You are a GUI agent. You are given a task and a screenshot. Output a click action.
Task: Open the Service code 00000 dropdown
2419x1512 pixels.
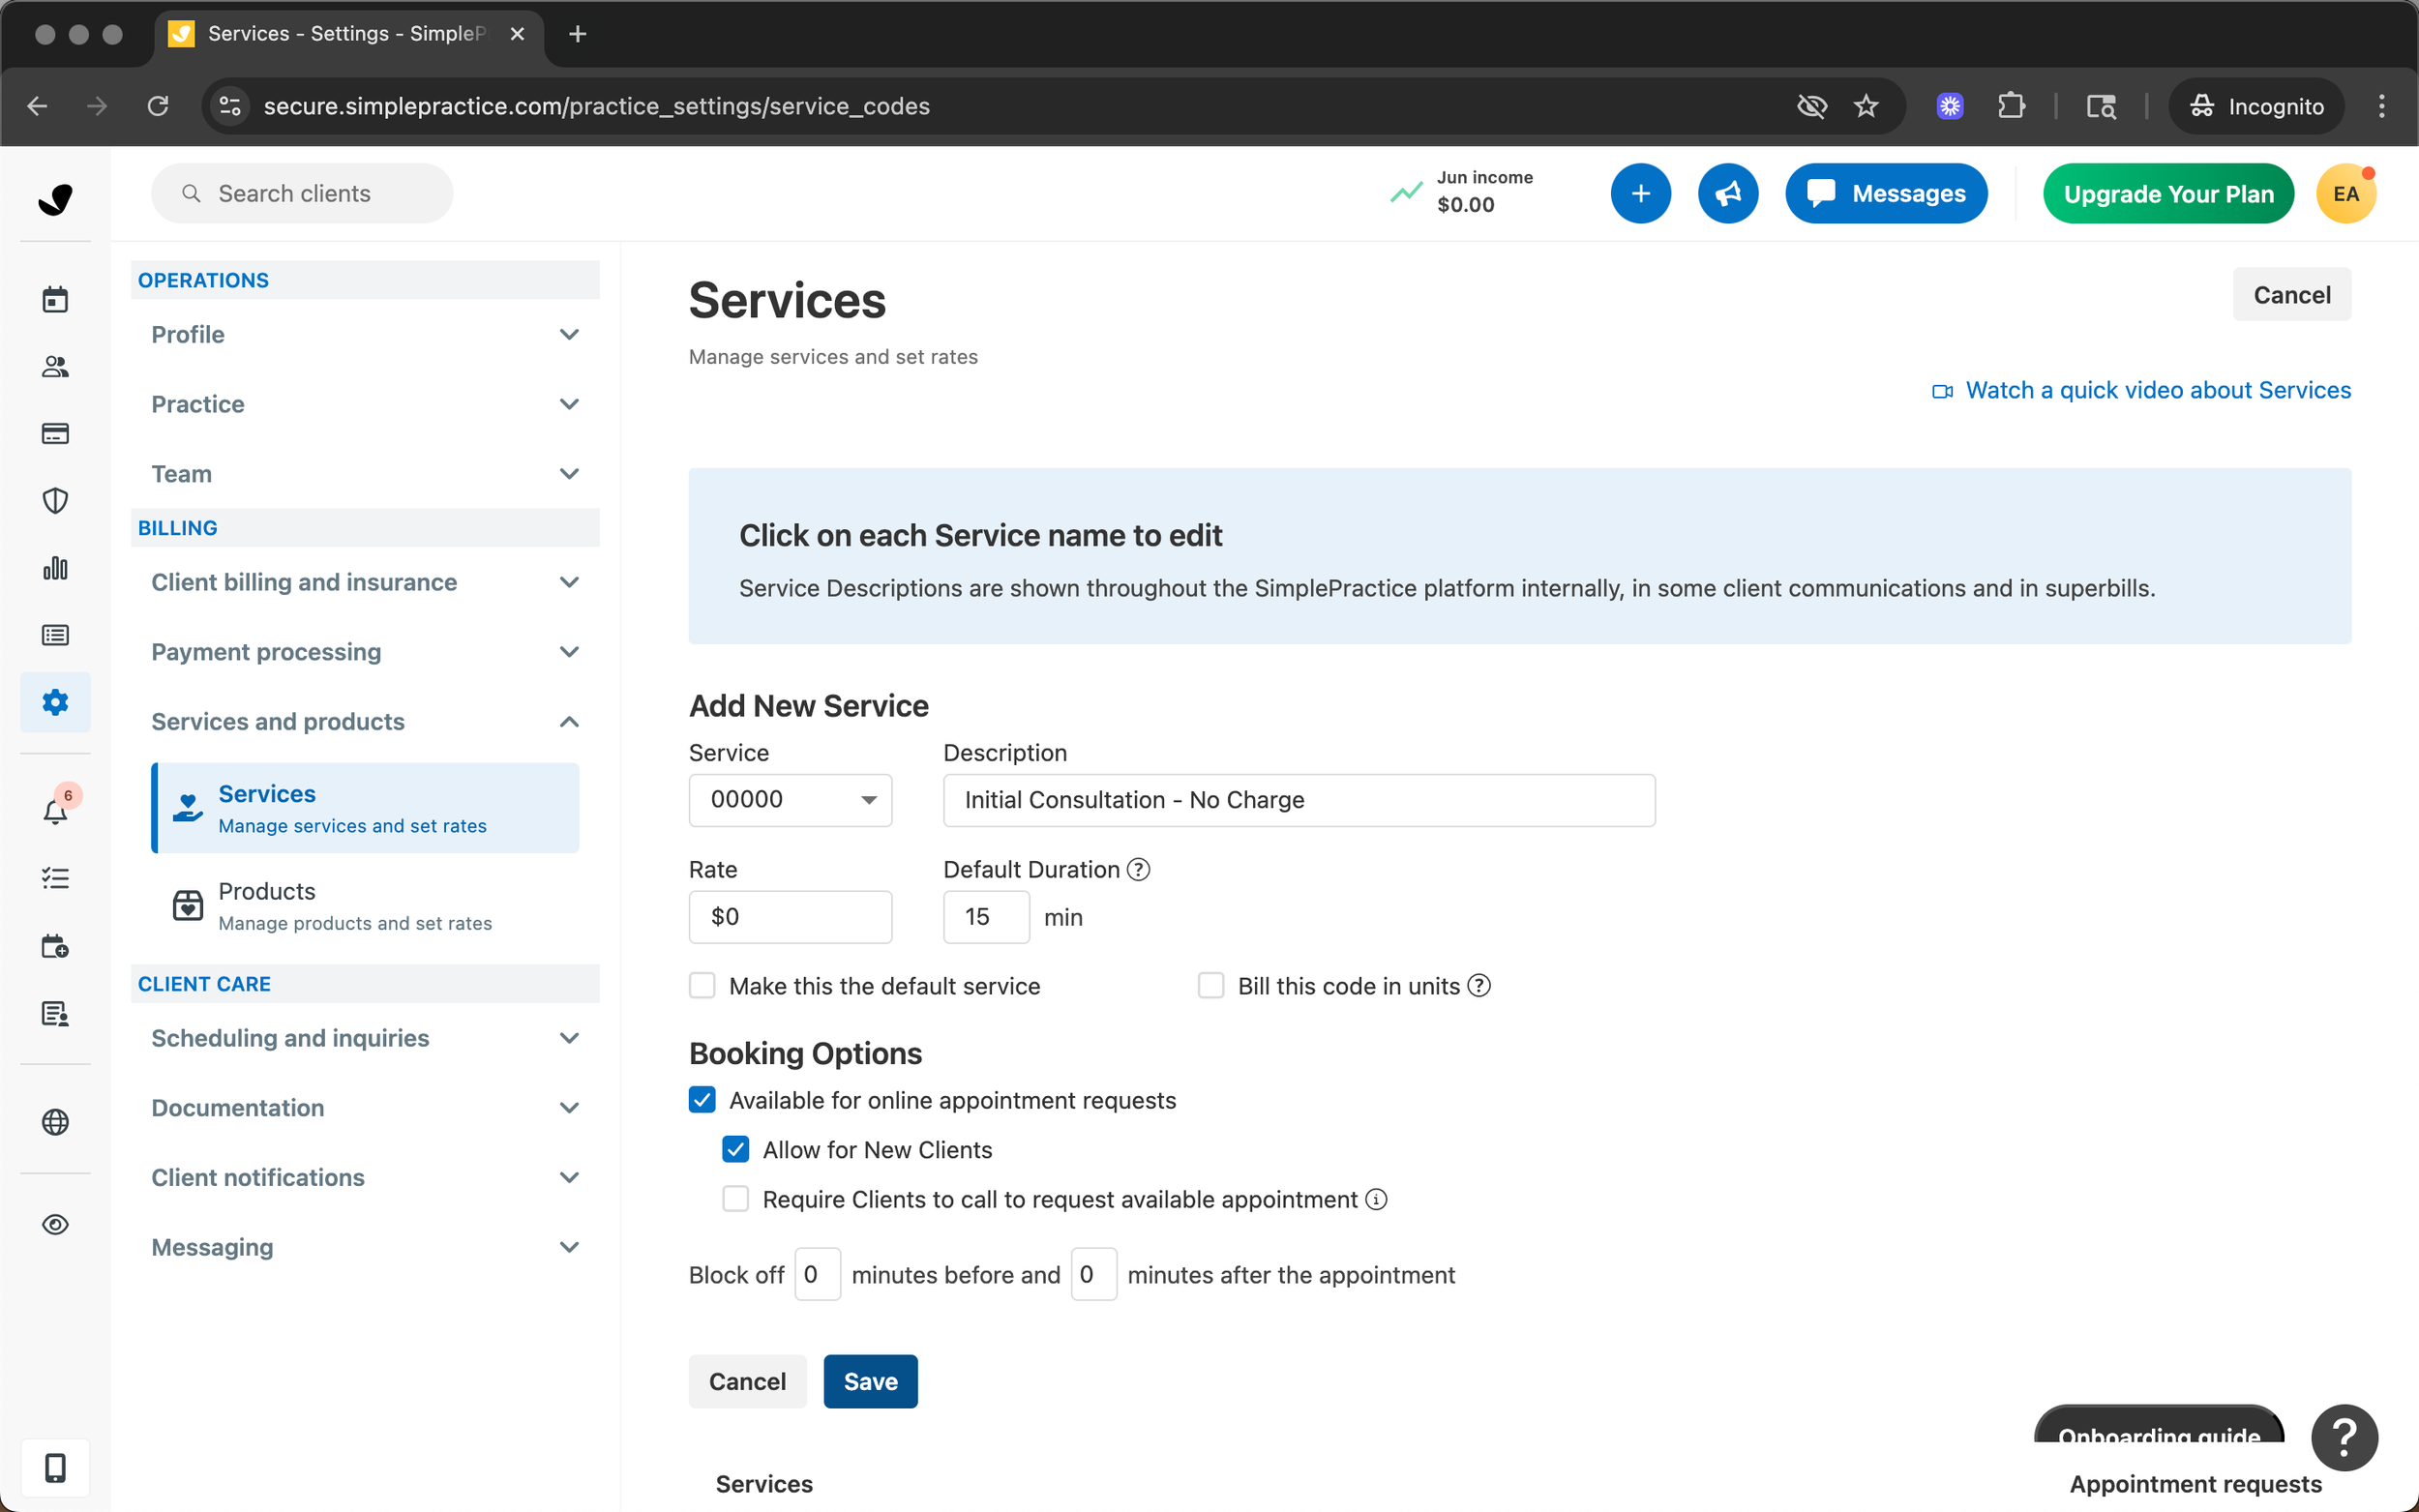pos(790,800)
